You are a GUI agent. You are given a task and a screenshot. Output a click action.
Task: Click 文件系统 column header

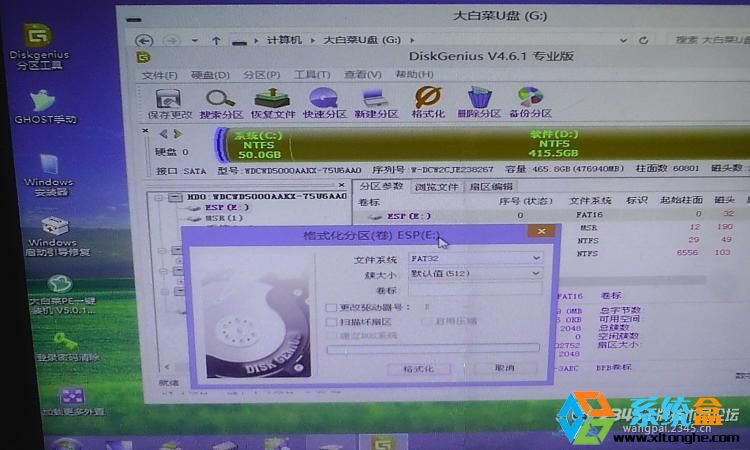[590, 201]
